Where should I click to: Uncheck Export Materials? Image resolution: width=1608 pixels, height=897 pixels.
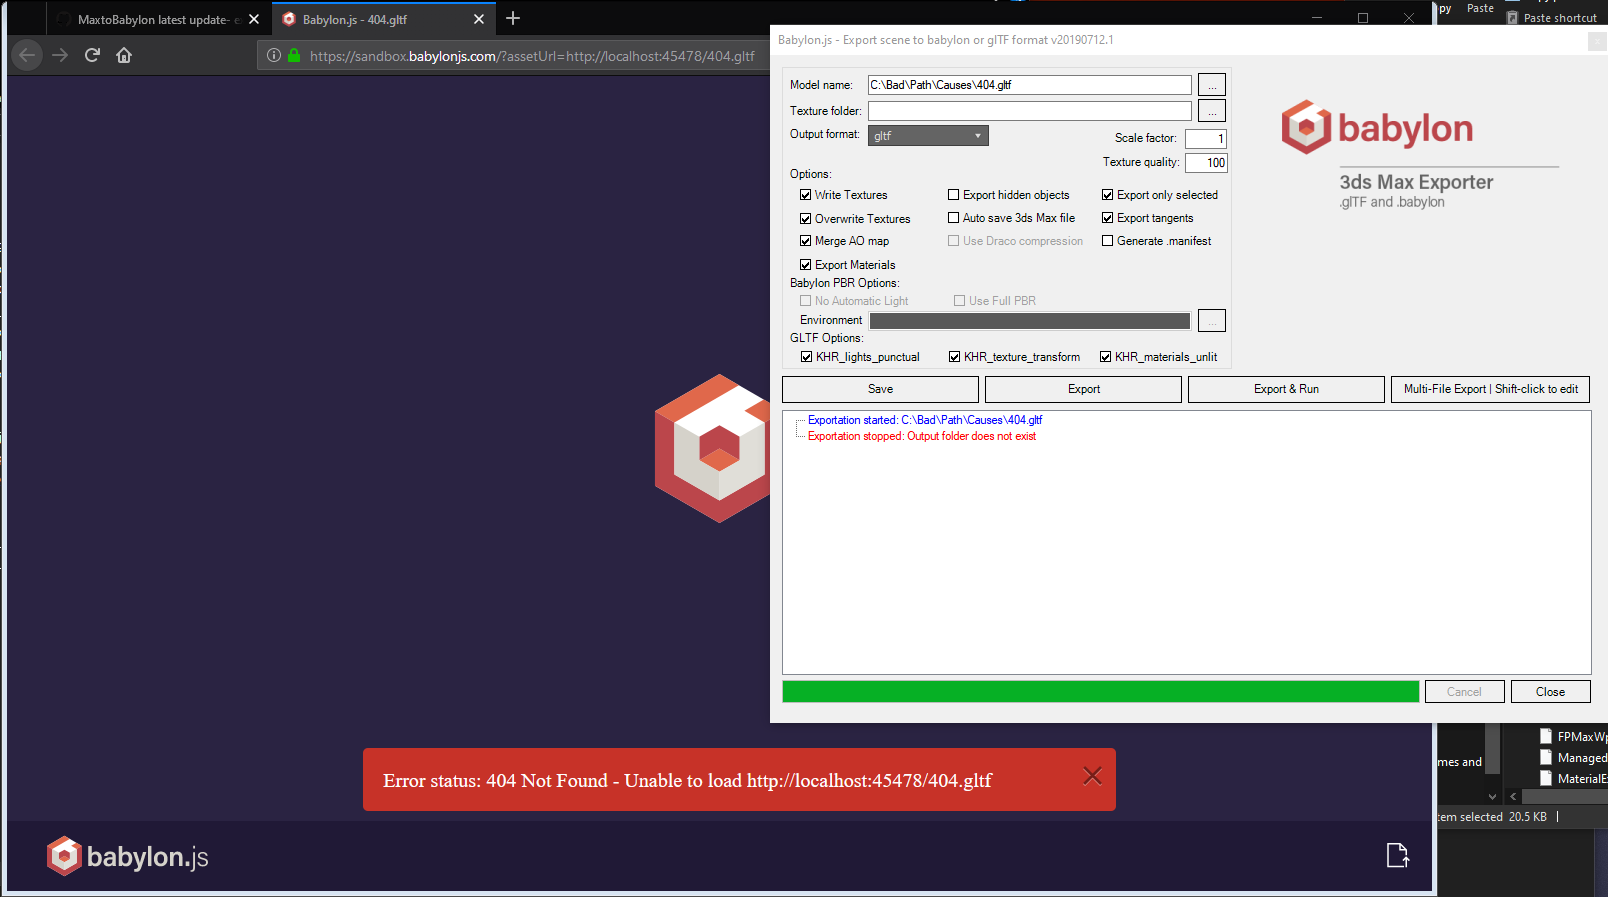click(x=806, y=265)
